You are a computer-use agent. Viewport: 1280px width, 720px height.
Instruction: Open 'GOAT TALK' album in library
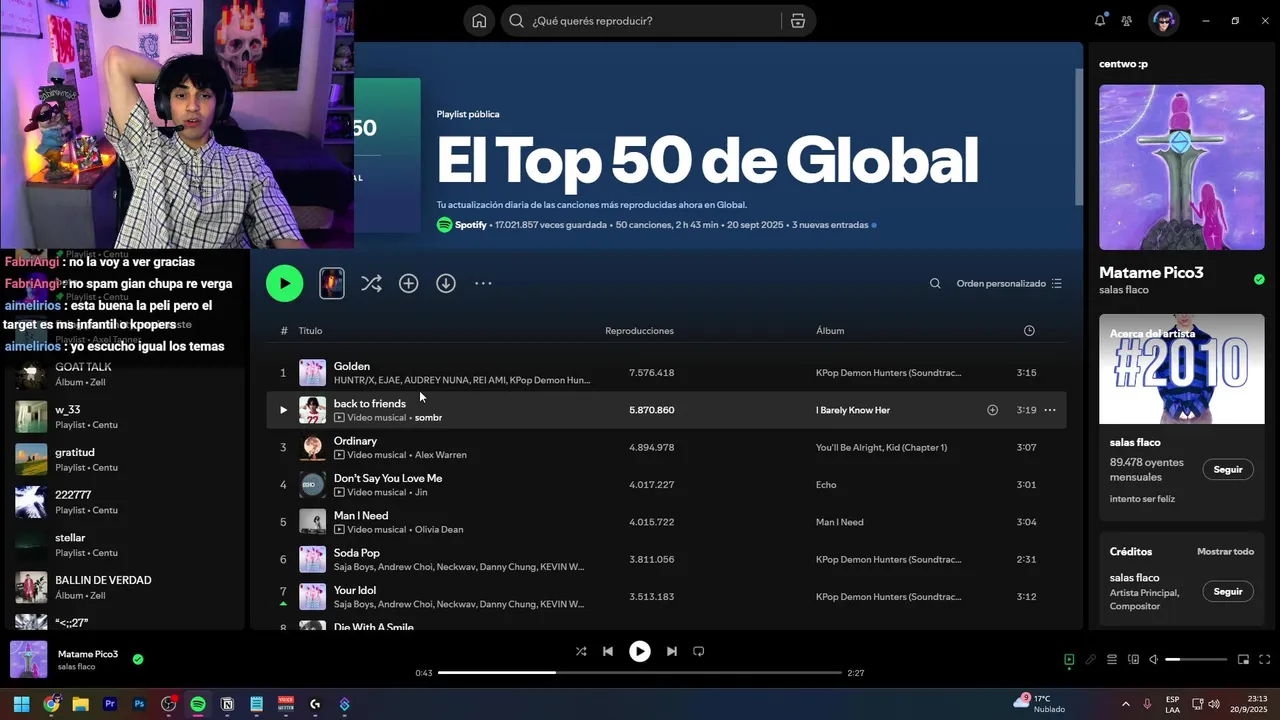pyautogui.click(x=125, y=375)
